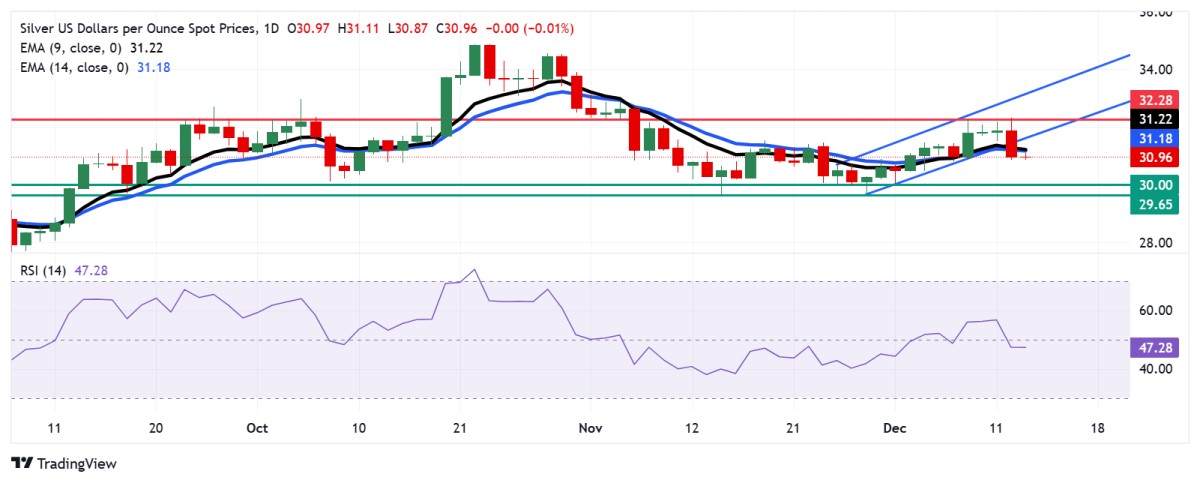The width and height of the screenshot is (1200, 483).
Task: Click the 34.00 price axis label
Action: [1156, 70]
